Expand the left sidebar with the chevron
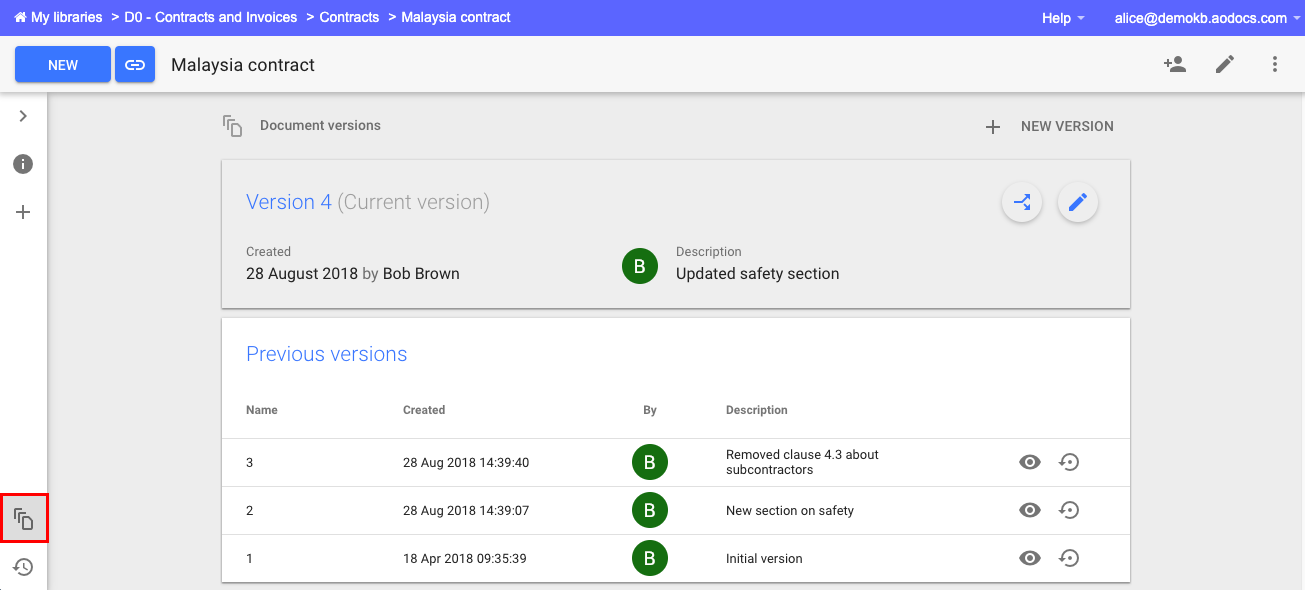The image size is (1305, 590). pyautogui.click(x=23, y=116)
